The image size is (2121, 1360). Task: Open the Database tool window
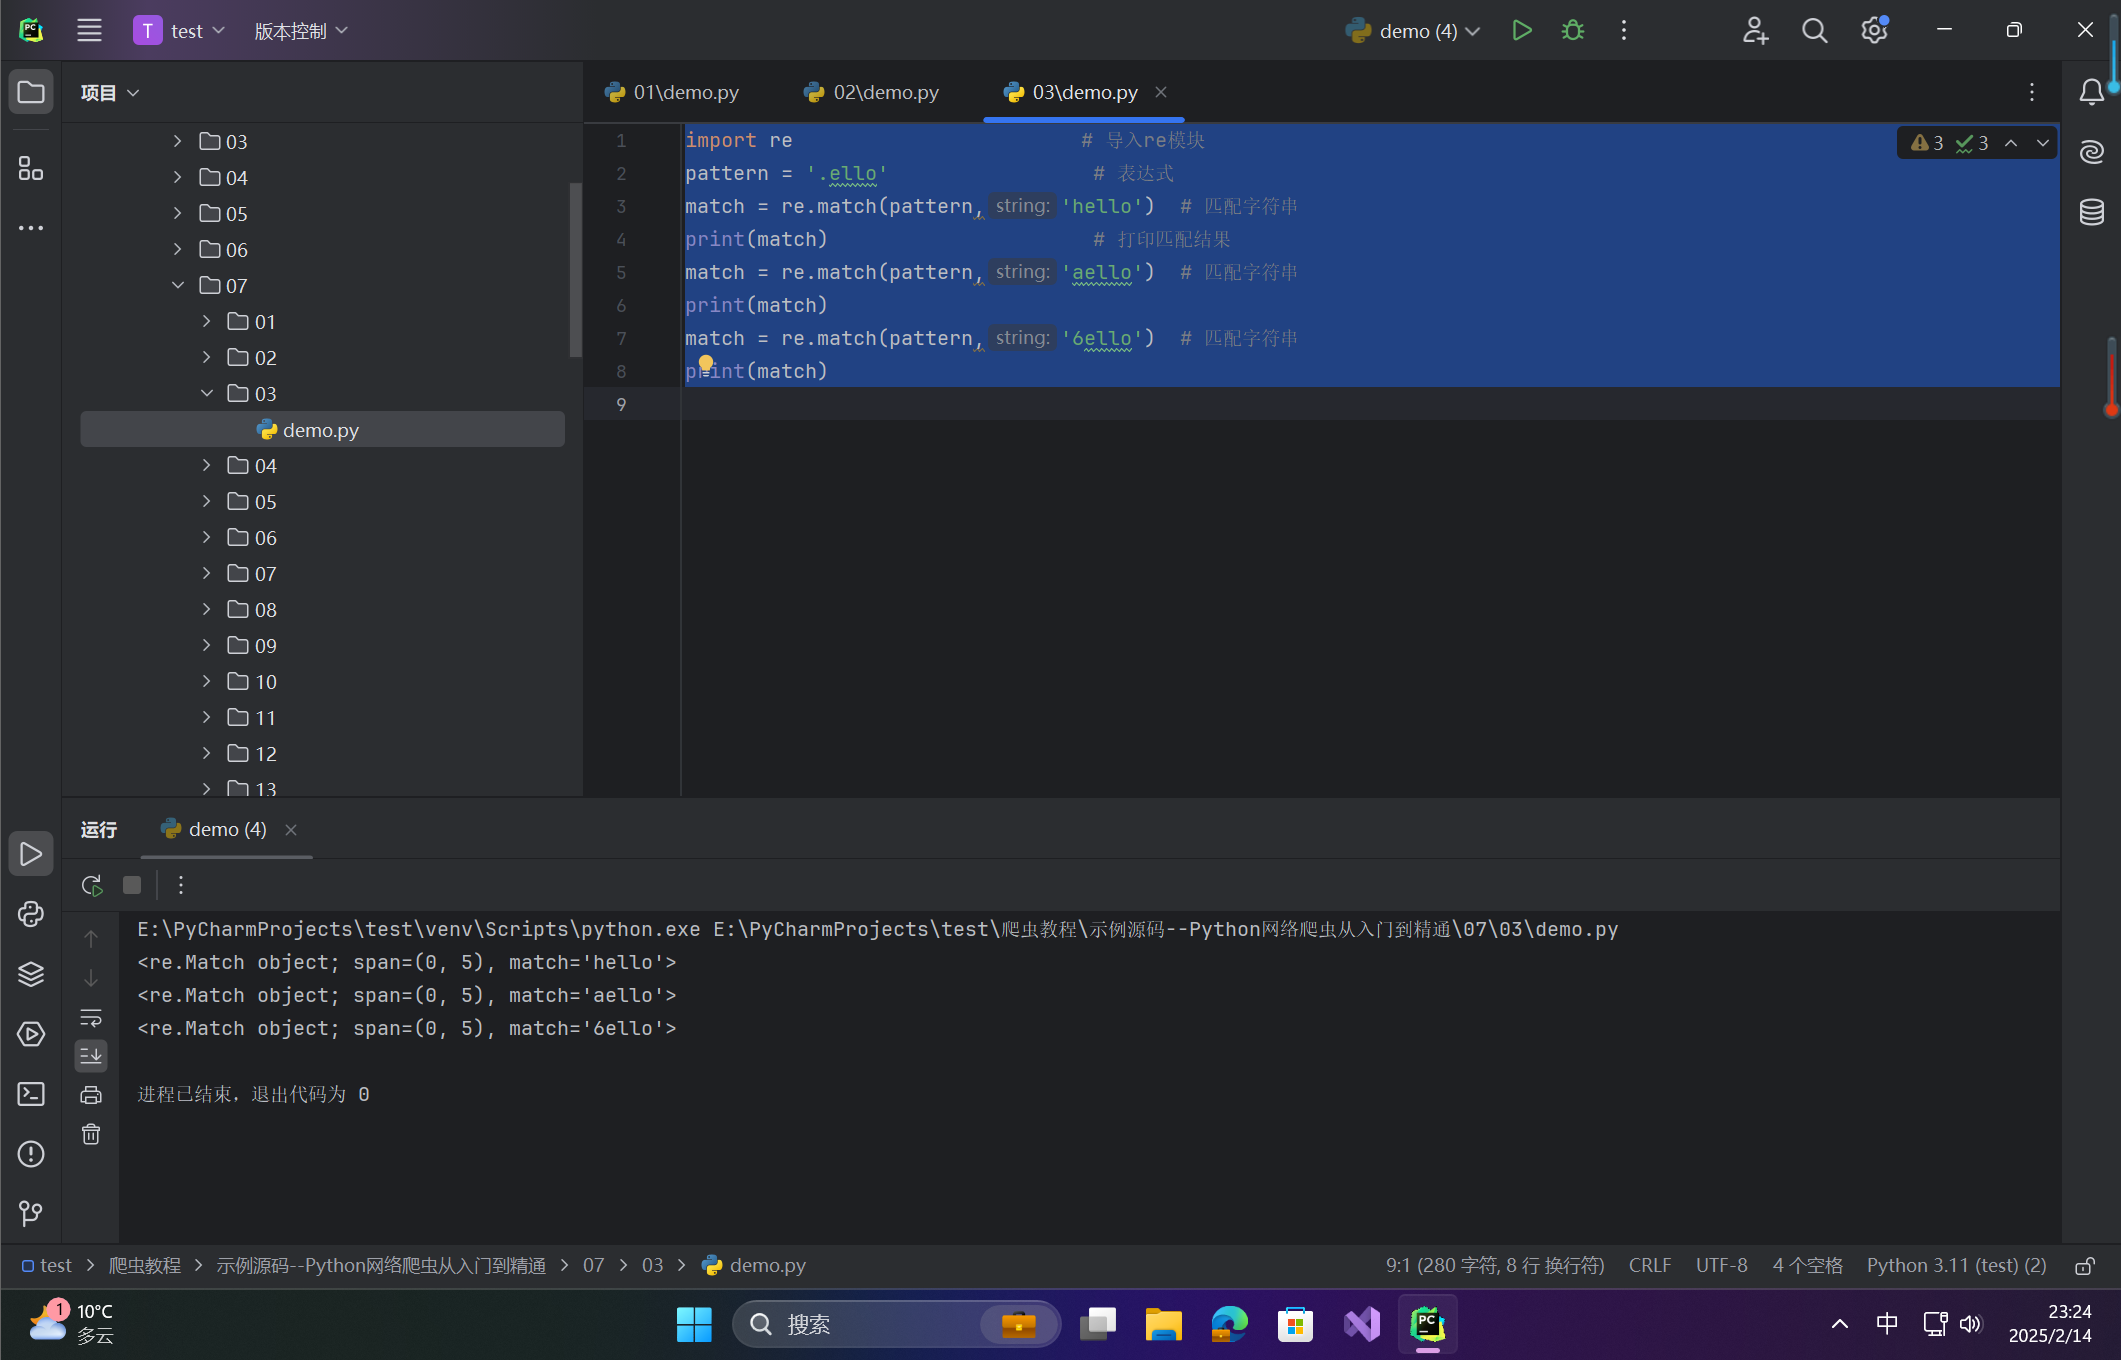tap(2092, 212)
